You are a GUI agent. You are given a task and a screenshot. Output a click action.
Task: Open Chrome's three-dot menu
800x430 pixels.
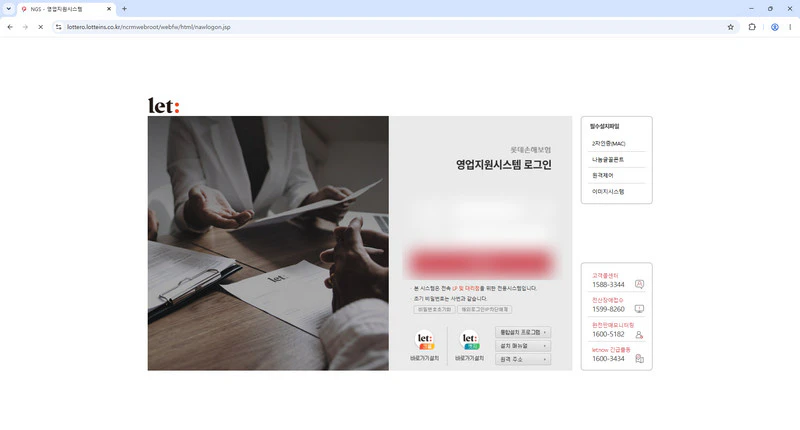point(790,27)
